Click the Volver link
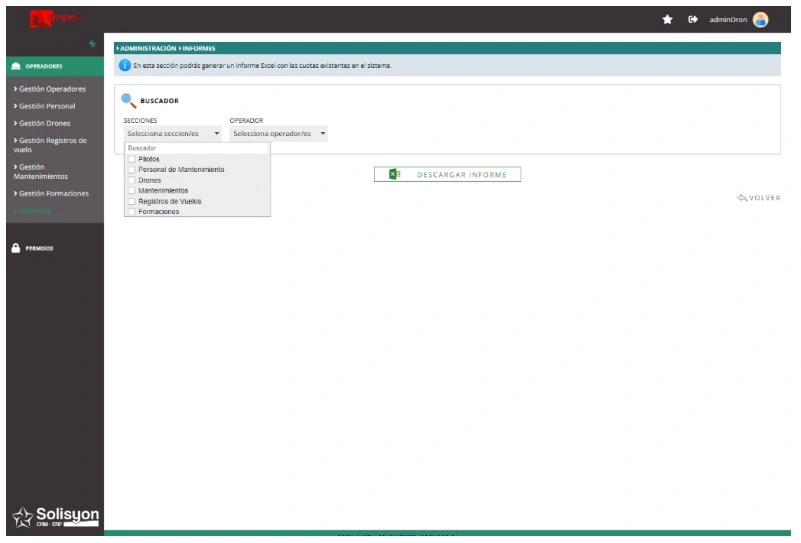Image resolution: width=801 pixels, height=543 pixels. (x=759, y=198)
